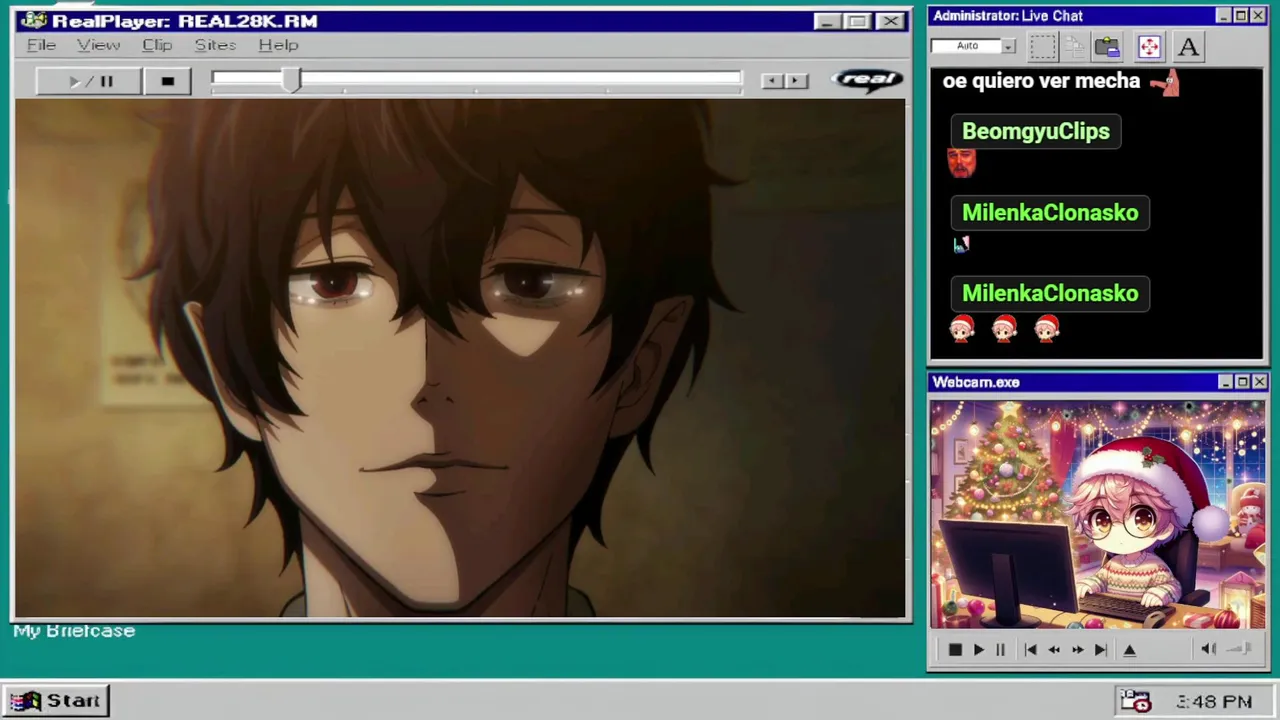Open the Sites menu in RealPlayer

215,45
